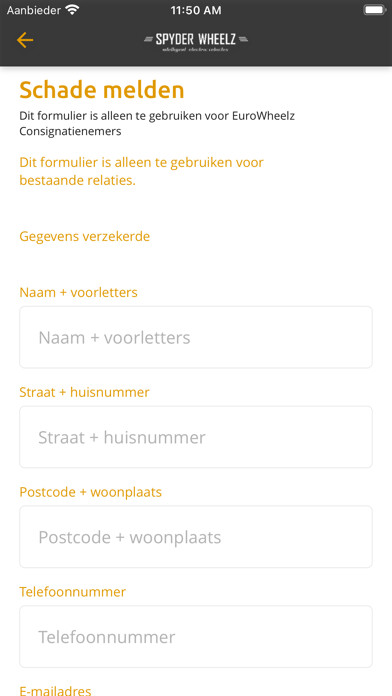This screenshot has width=392, height=696.
Task: Click the Naam + voorletters orange label
Action: pos(79,292)
